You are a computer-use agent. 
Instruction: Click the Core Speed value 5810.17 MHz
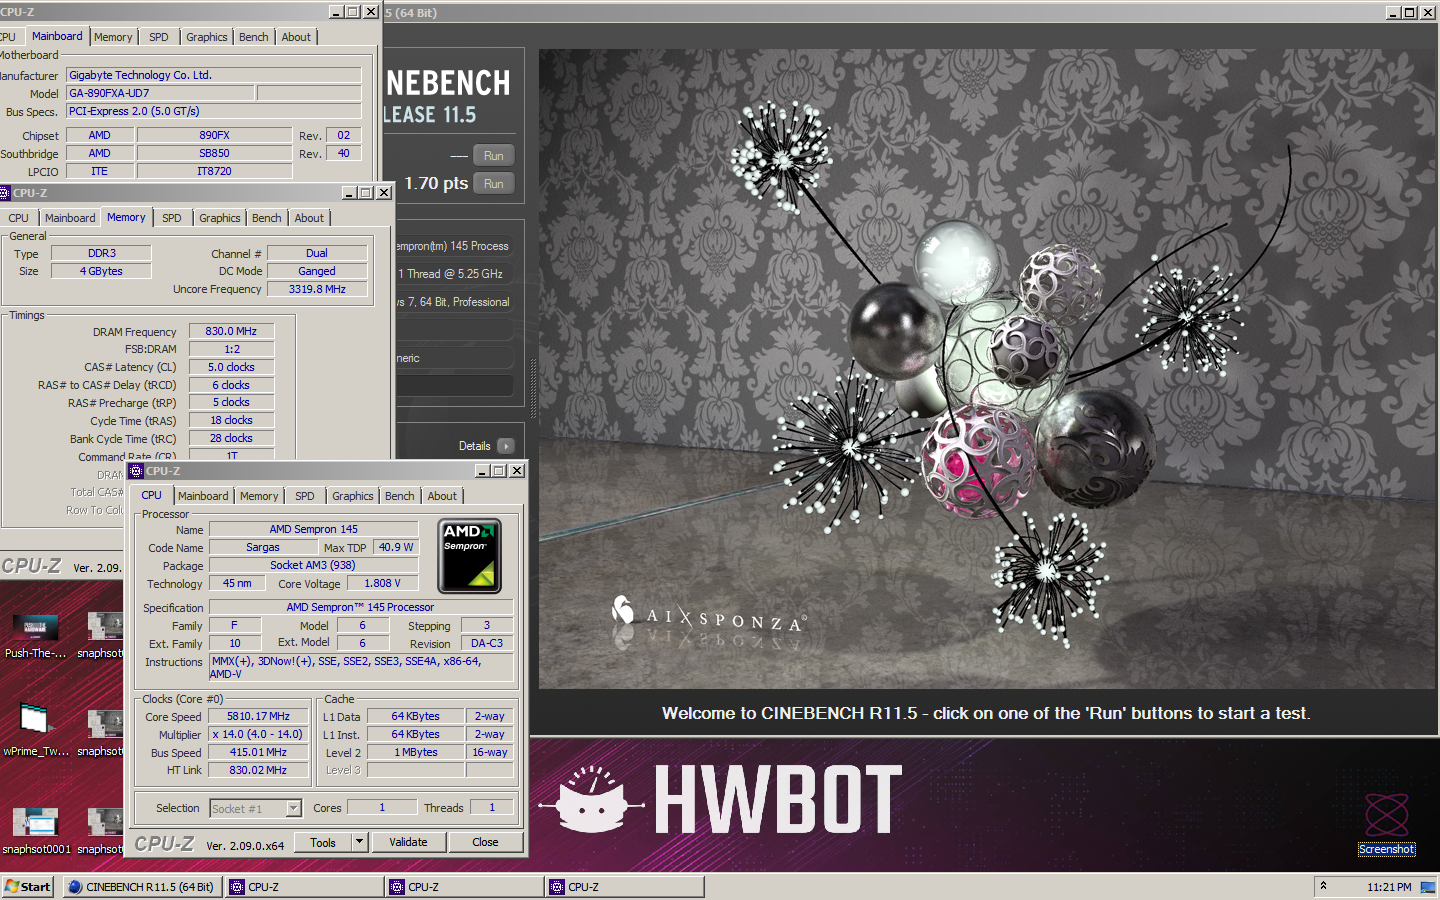pyautogui.click(x=258, y=717)
